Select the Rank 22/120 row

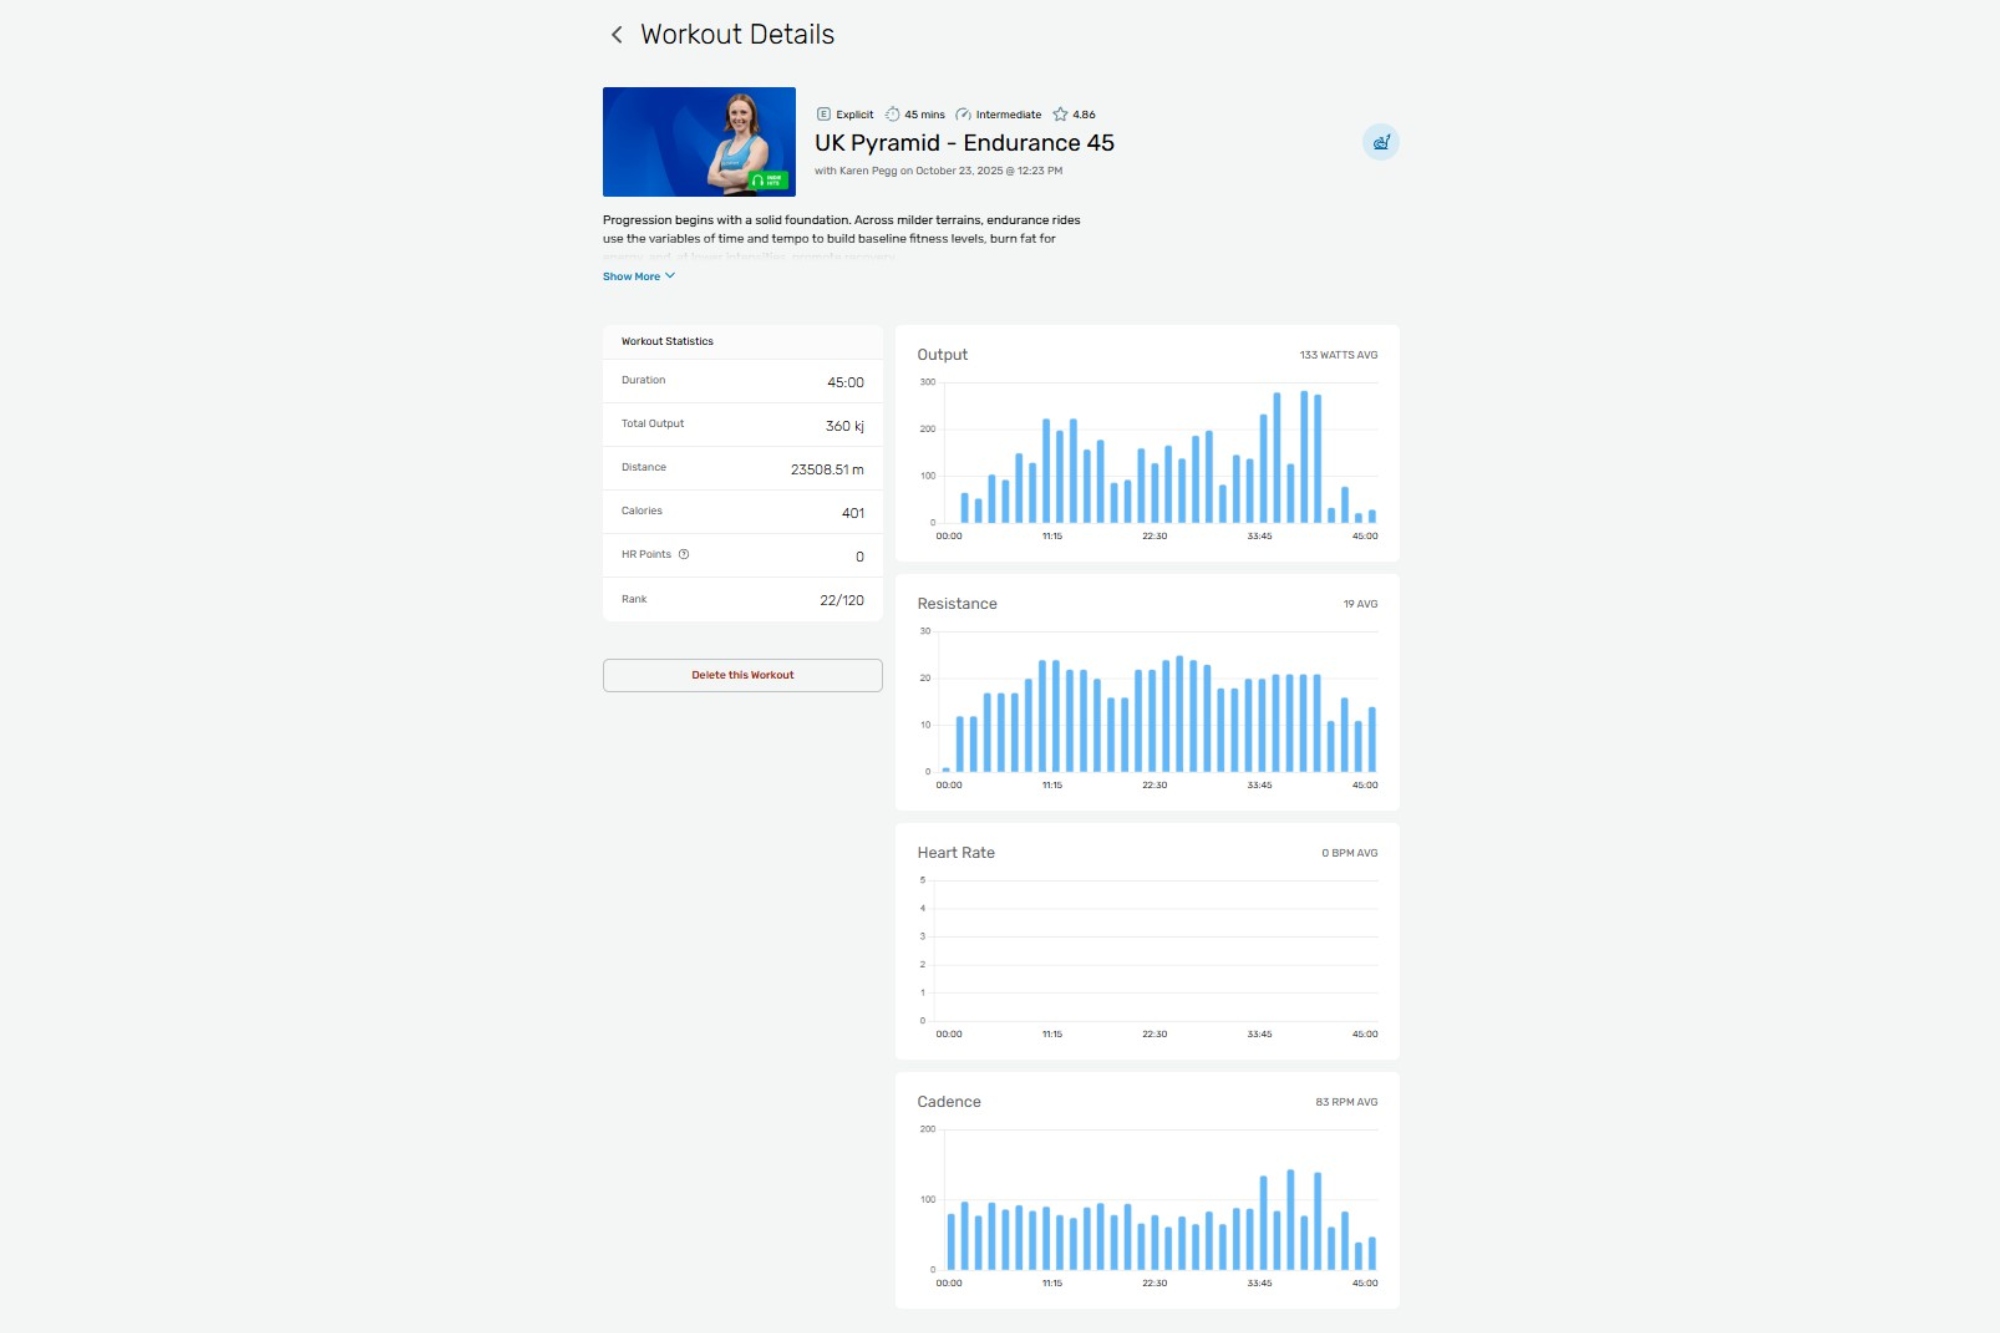click(x=742, y=599)
